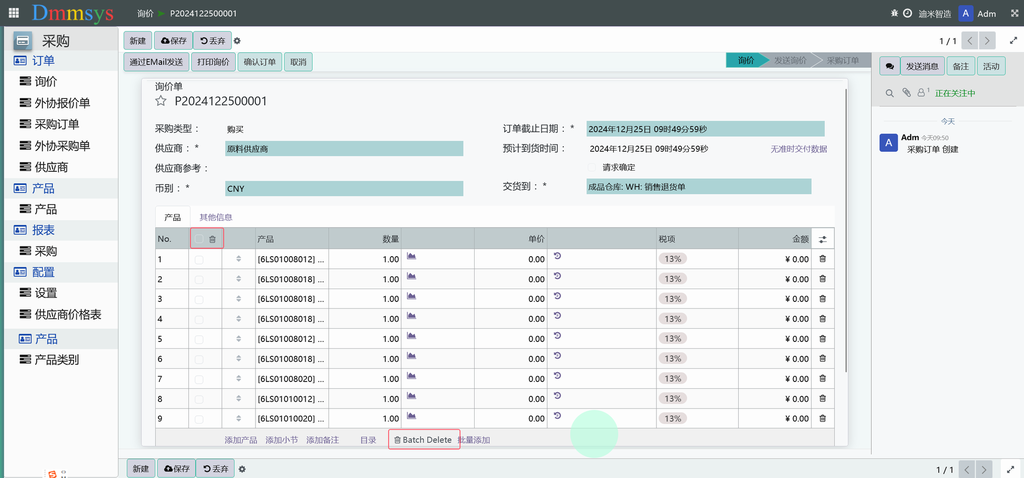The image size is (1024, 478).
Task: Delete row 4 with its trash icon
Action: [x=822, y=319]
